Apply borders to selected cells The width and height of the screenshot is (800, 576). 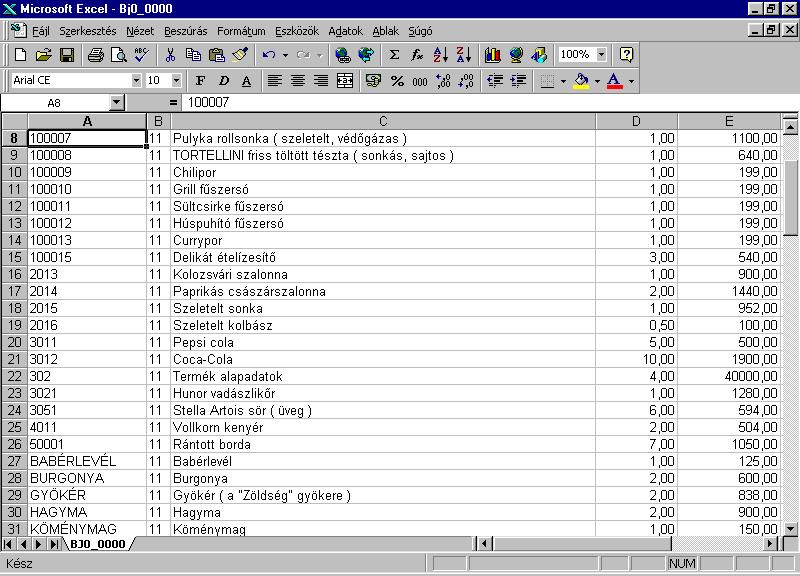[547, 81]
